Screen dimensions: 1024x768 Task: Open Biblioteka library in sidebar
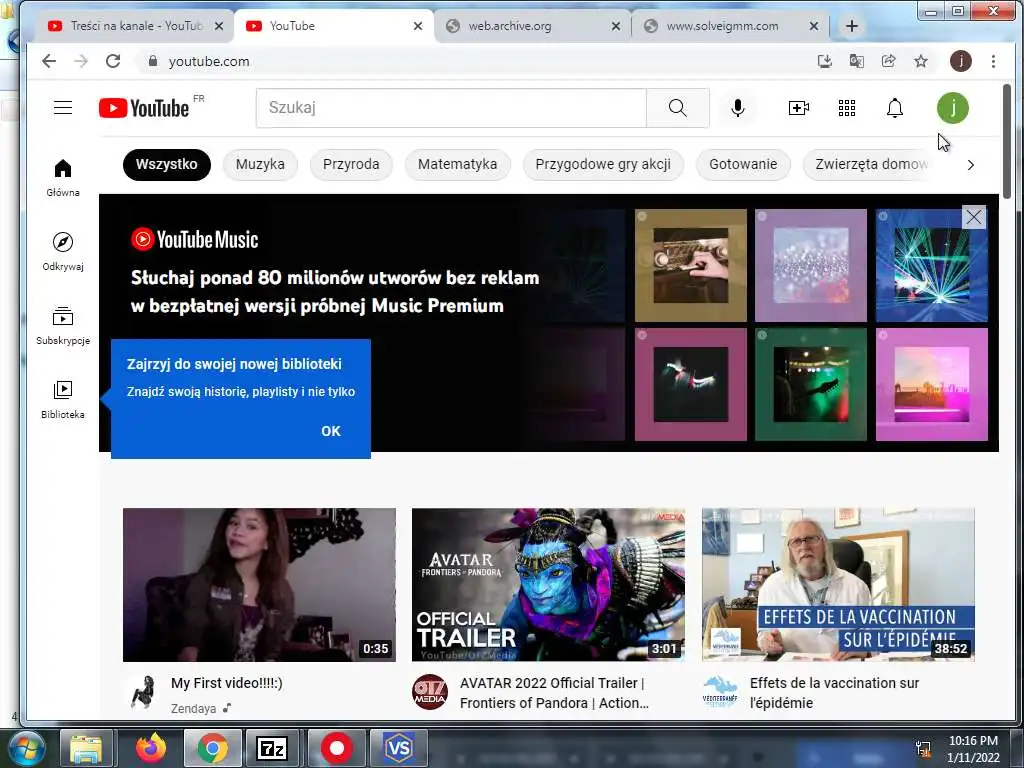pos(63,399)
